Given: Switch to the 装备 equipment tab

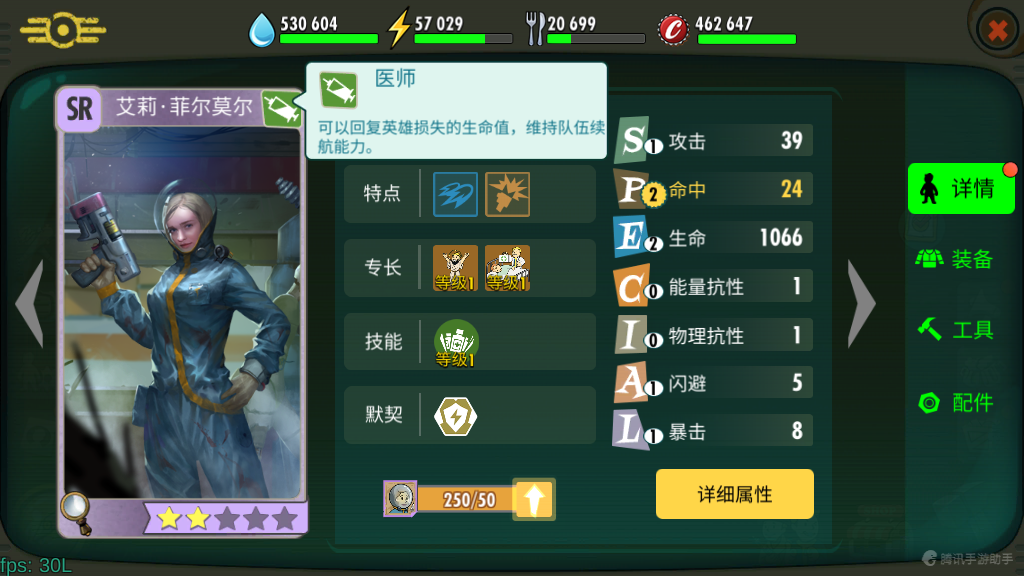Looking at the screenshot, I should click(x=954, y=259).
